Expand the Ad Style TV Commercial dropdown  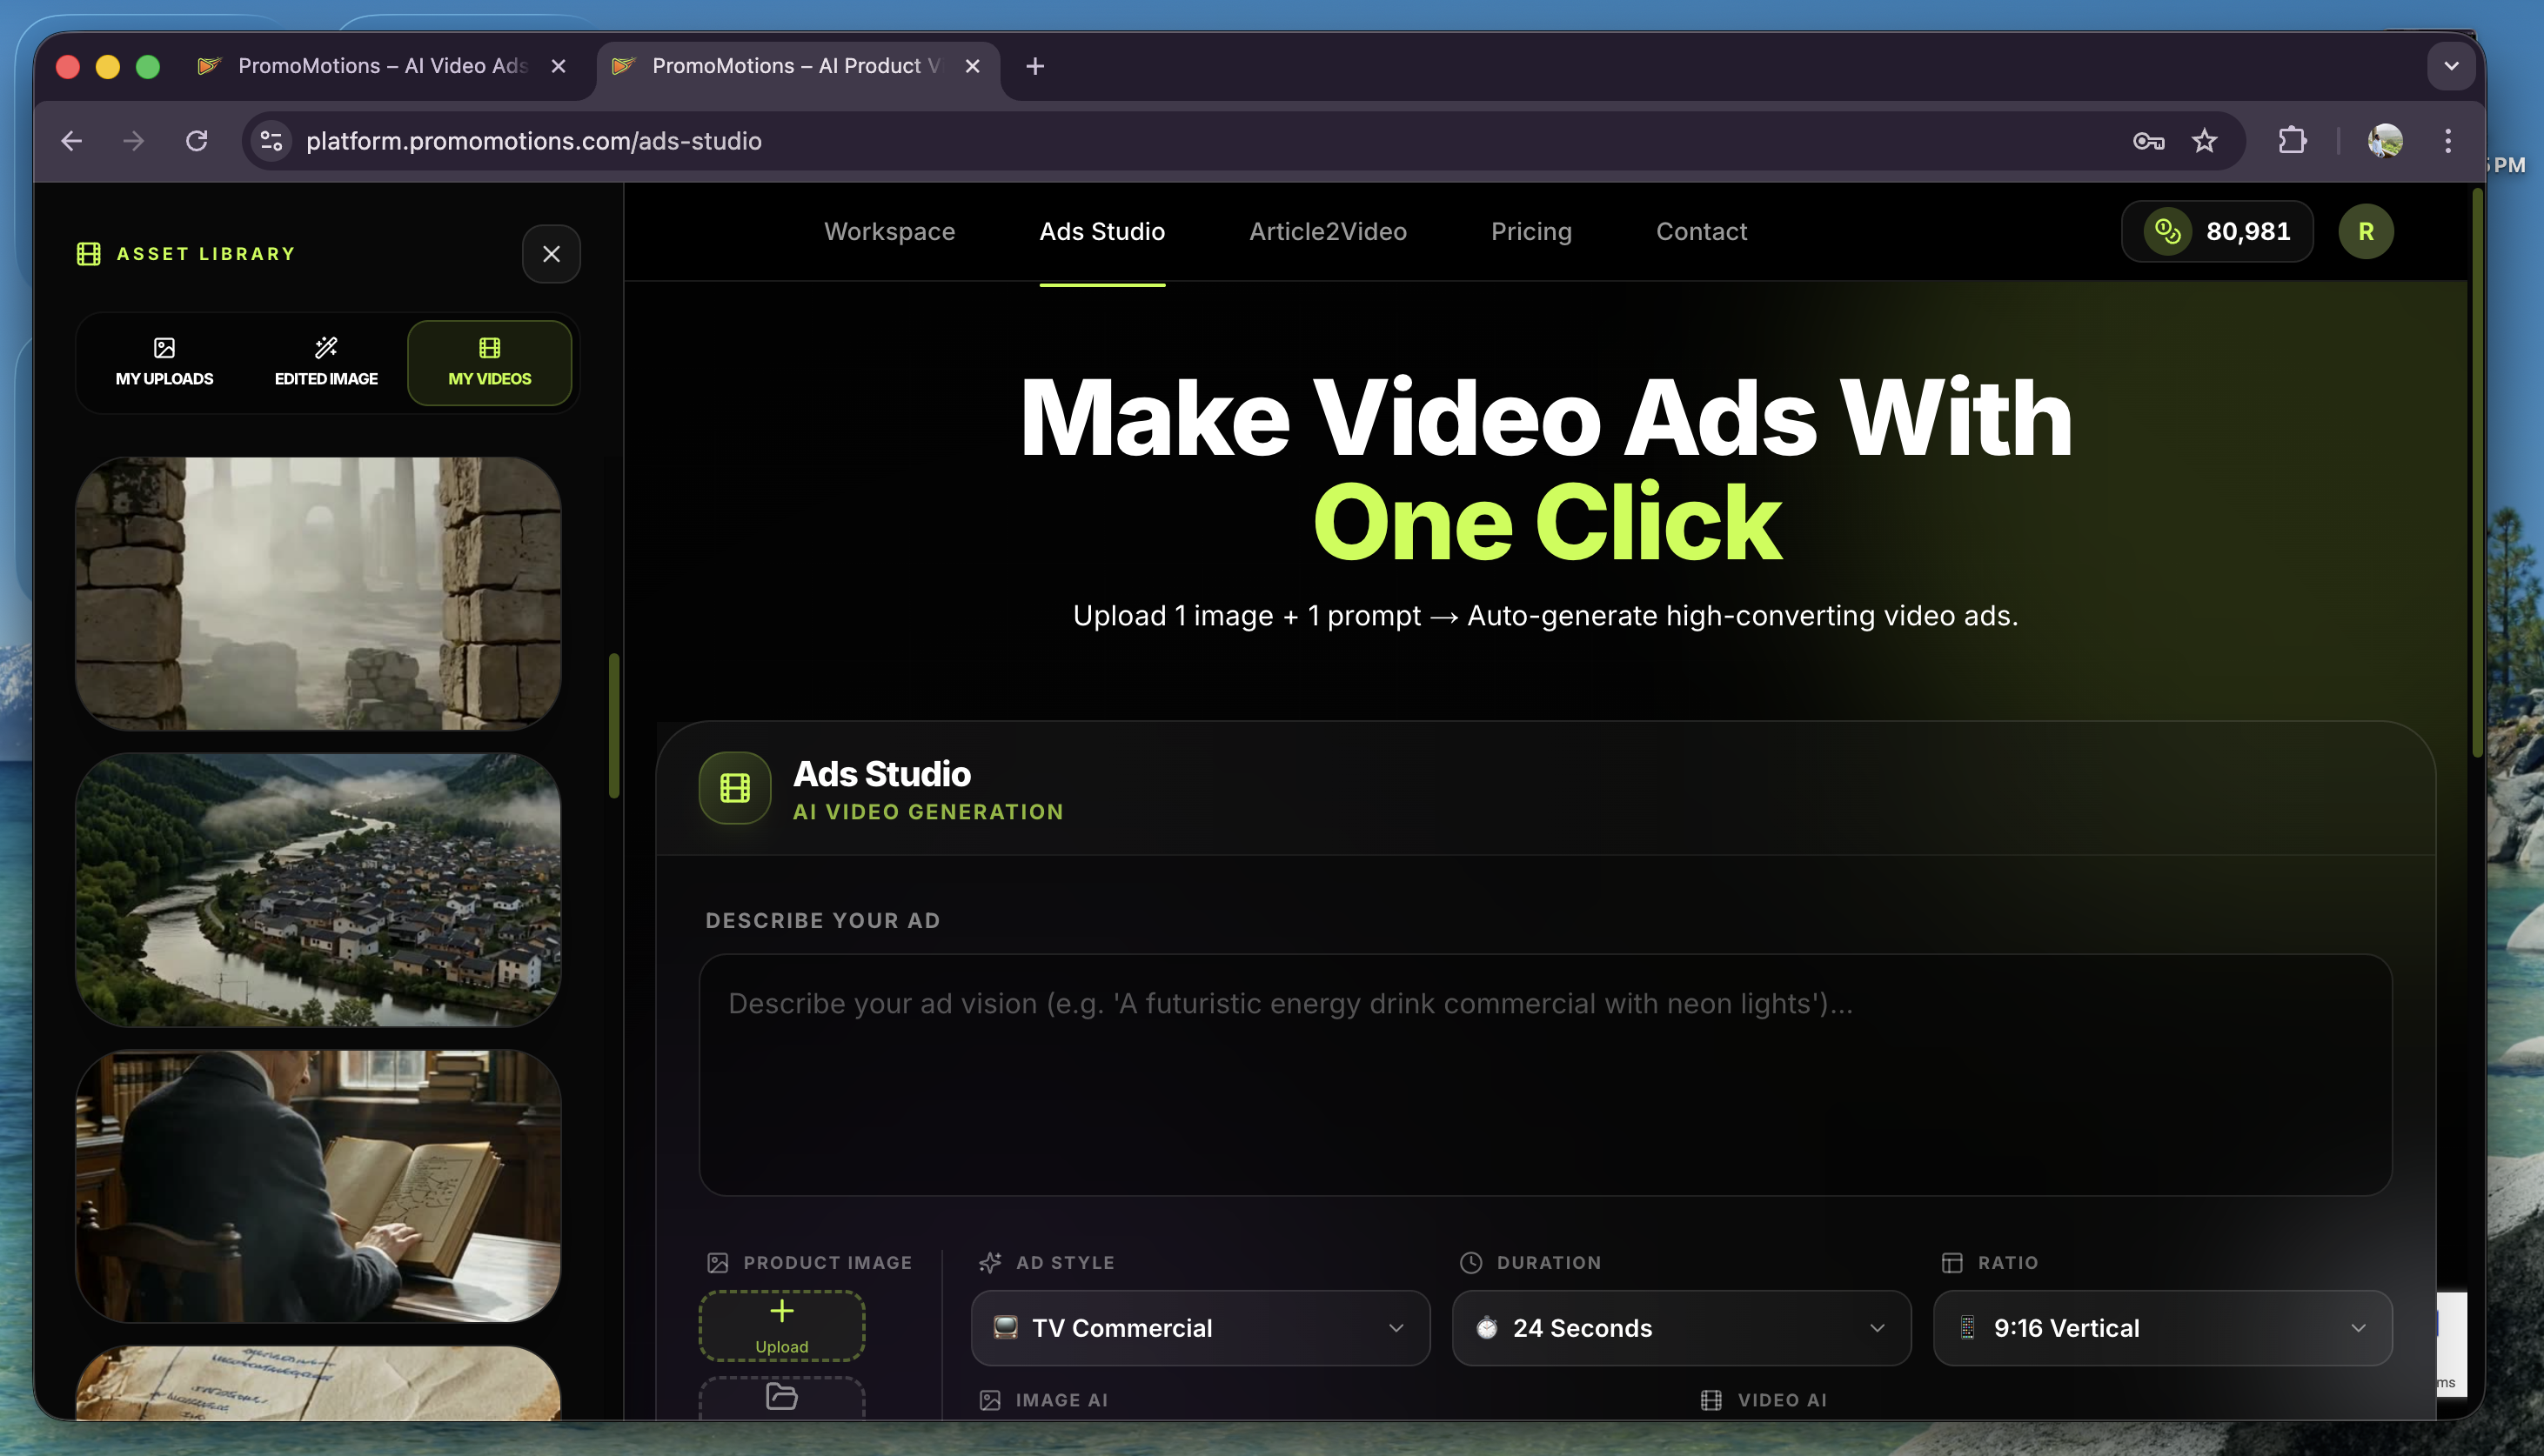click(x=1200, y=1328)
